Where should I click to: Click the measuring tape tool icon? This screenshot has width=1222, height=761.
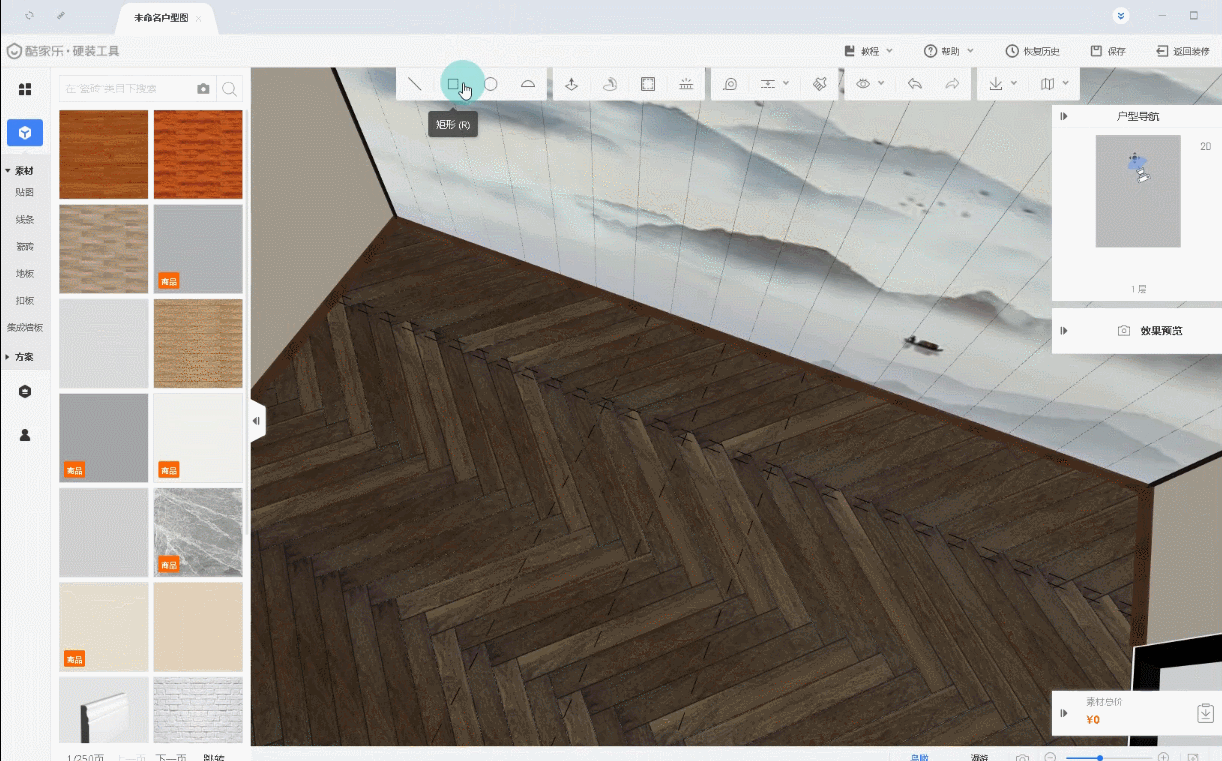(x=730, y=85)
